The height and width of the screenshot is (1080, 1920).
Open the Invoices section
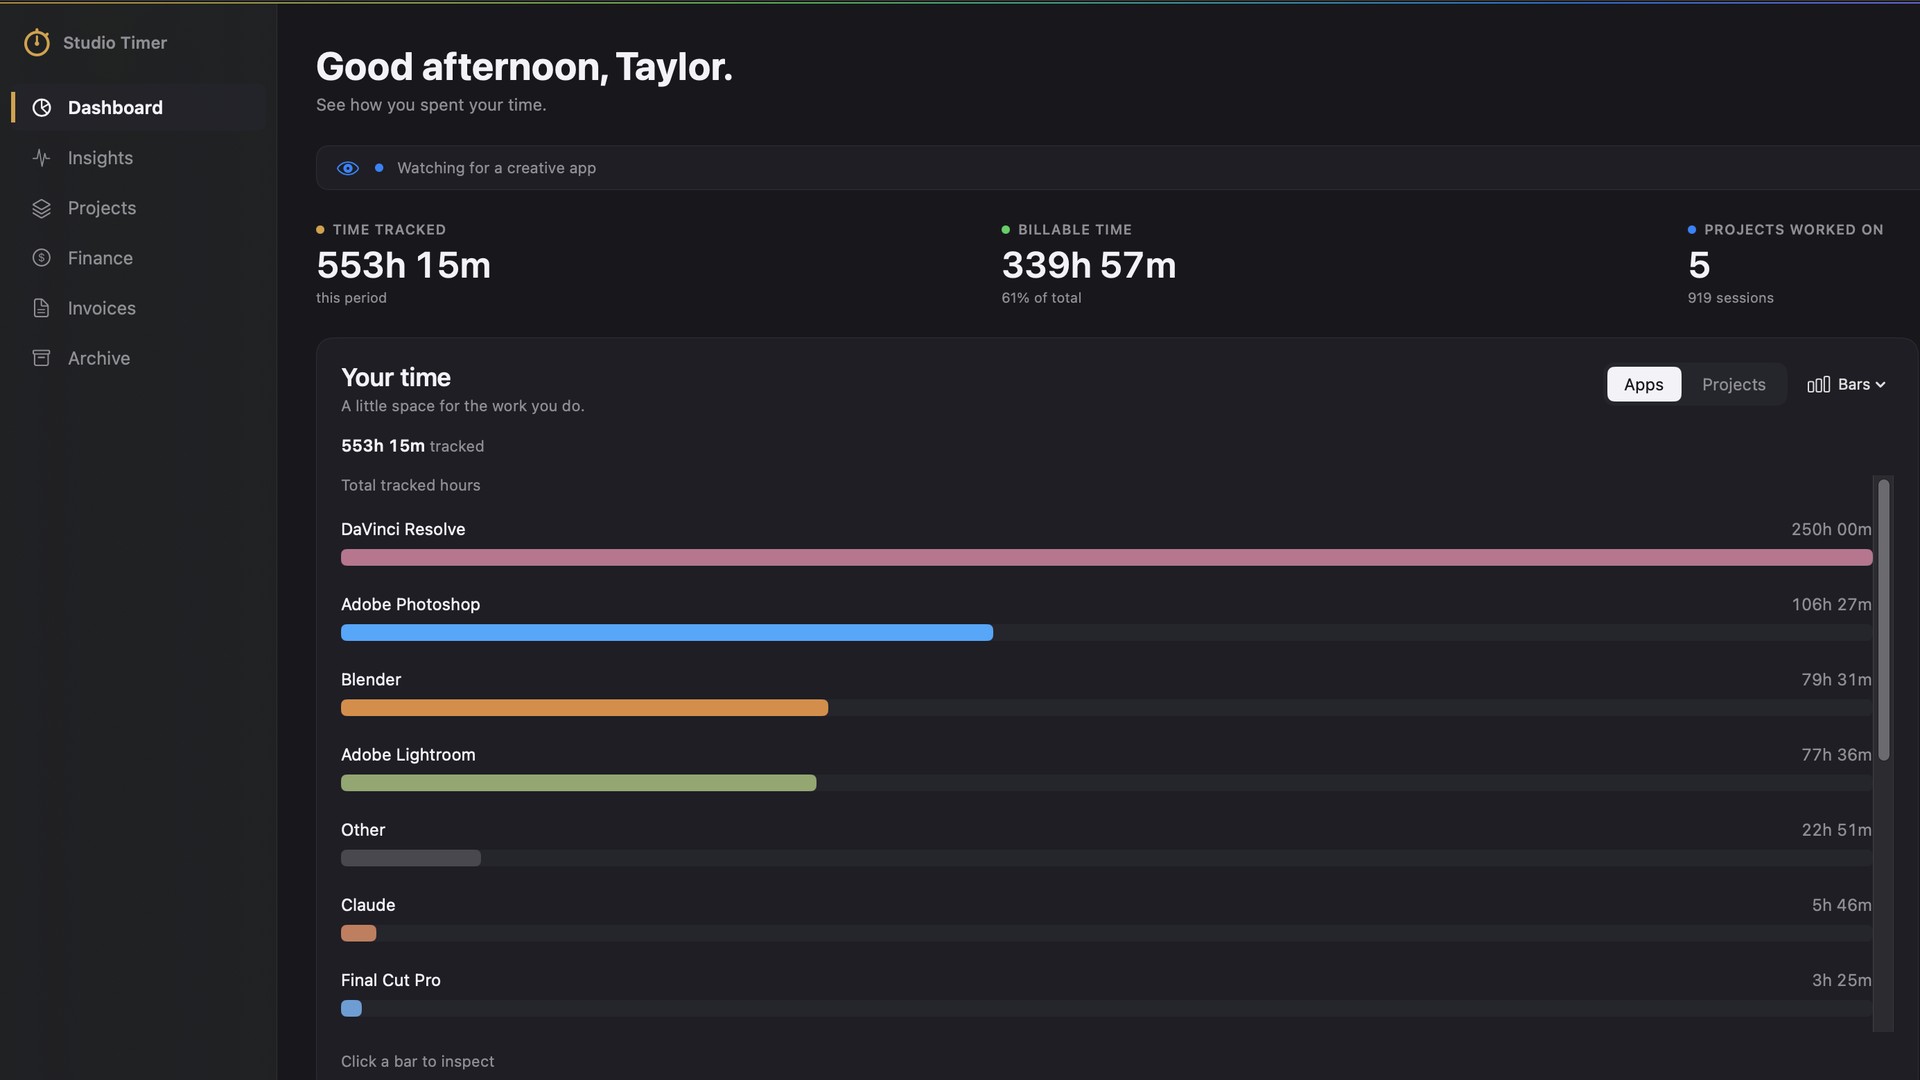click(x=139, y=308)
